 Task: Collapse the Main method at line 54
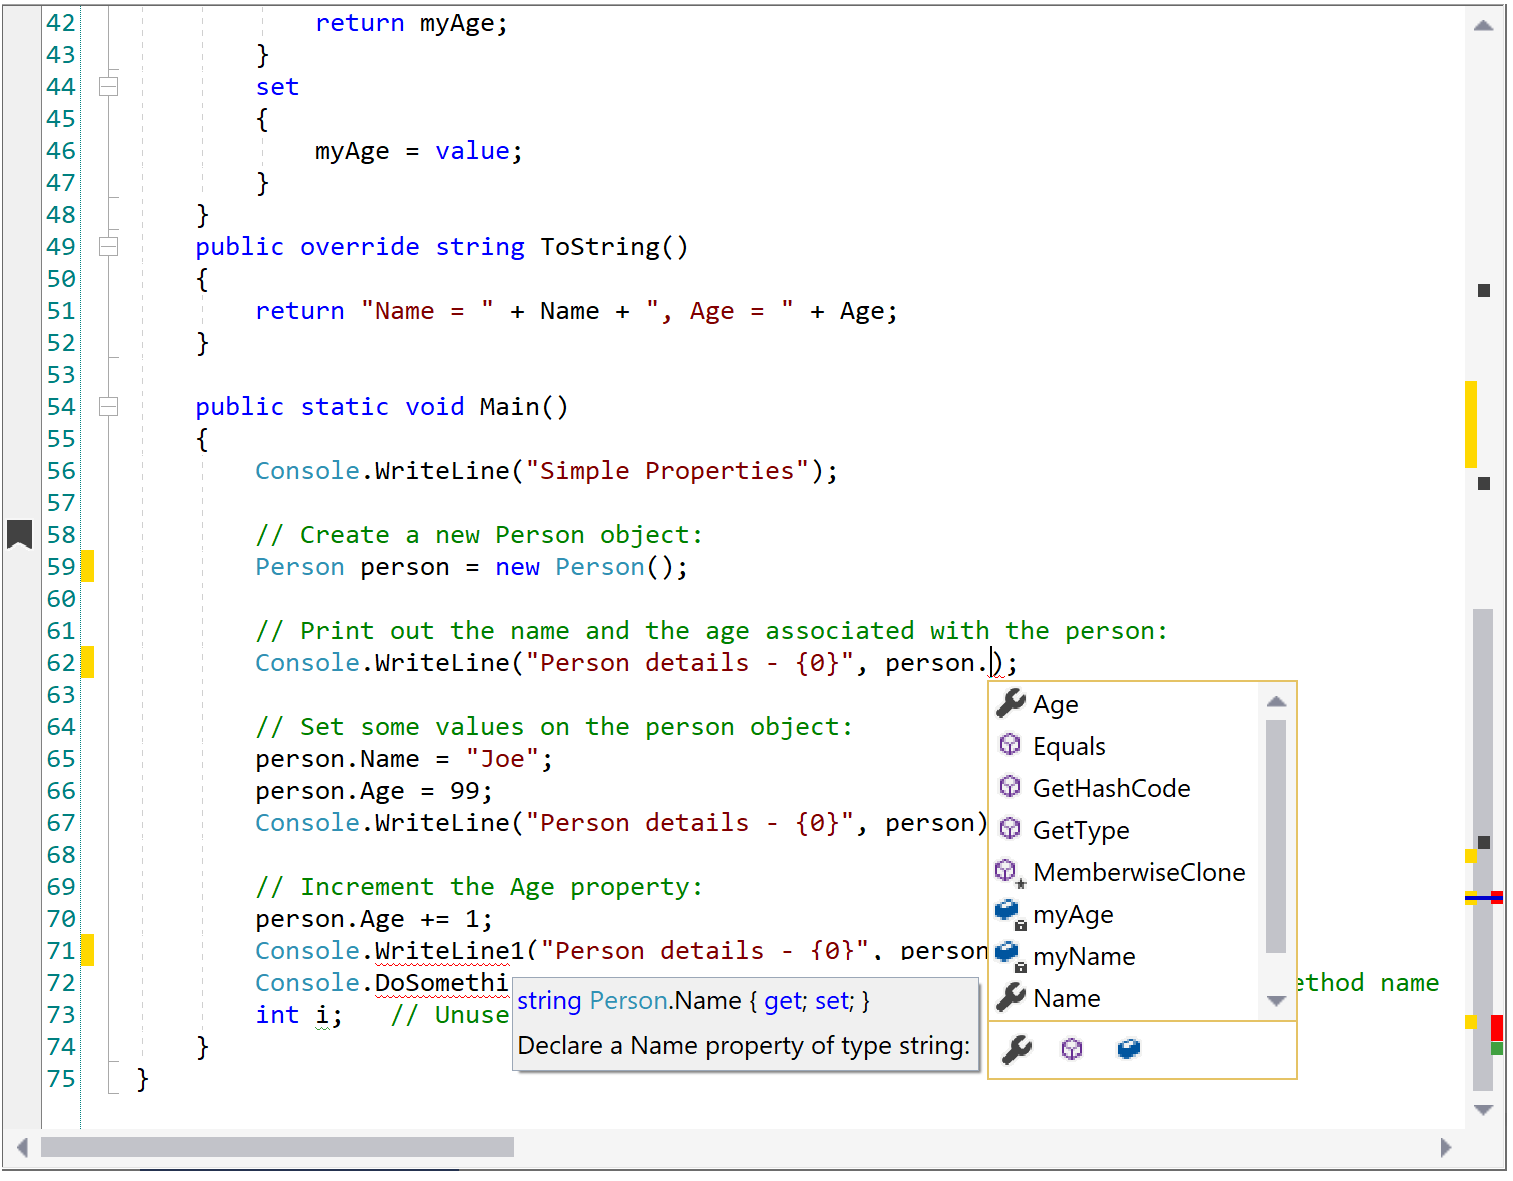tap(108, 406)
